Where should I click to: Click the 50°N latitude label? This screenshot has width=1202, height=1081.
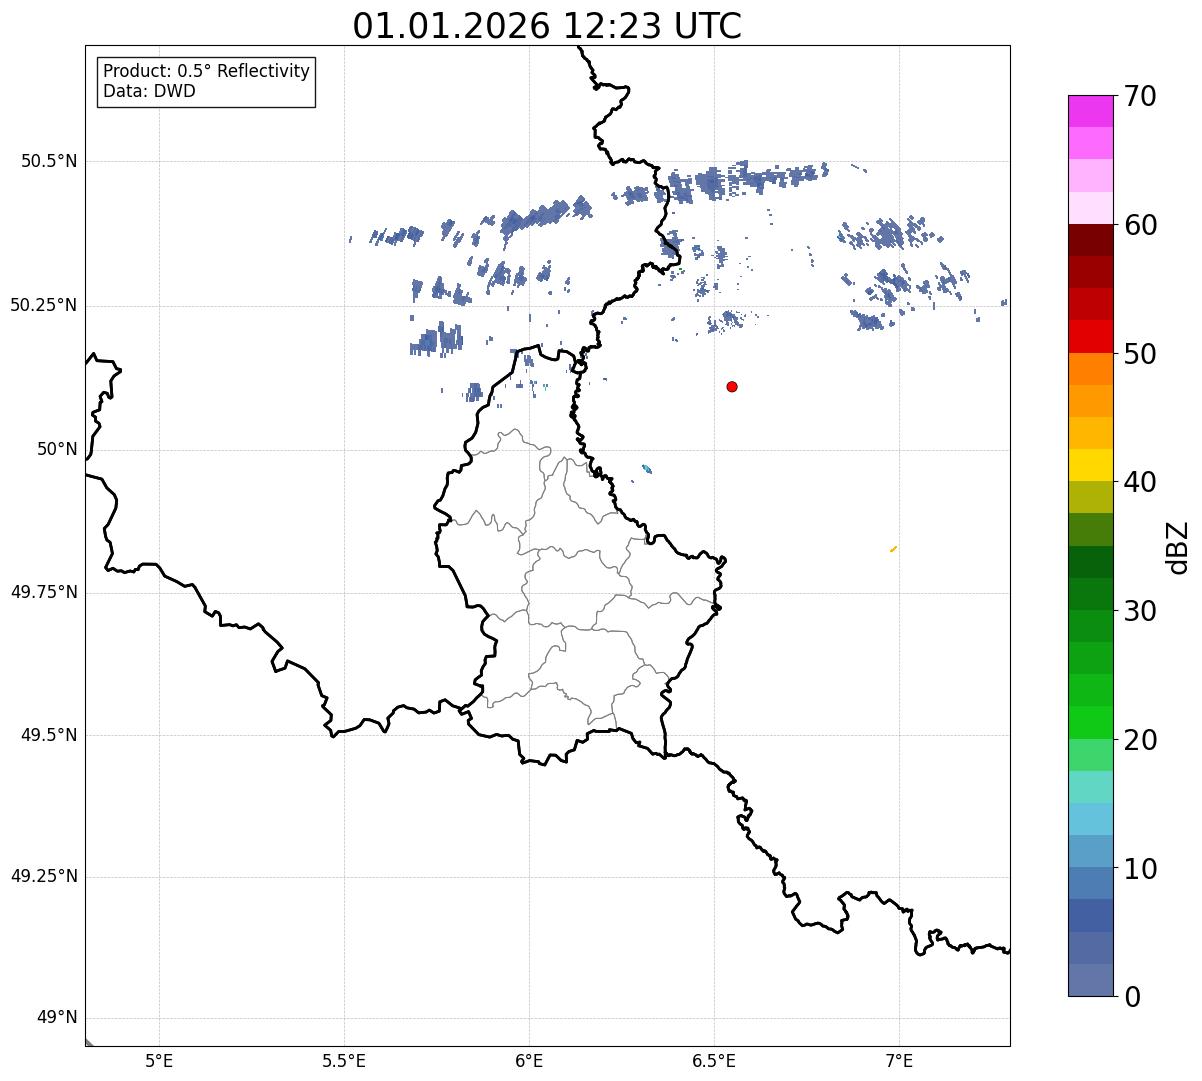(x=57, y=449)
